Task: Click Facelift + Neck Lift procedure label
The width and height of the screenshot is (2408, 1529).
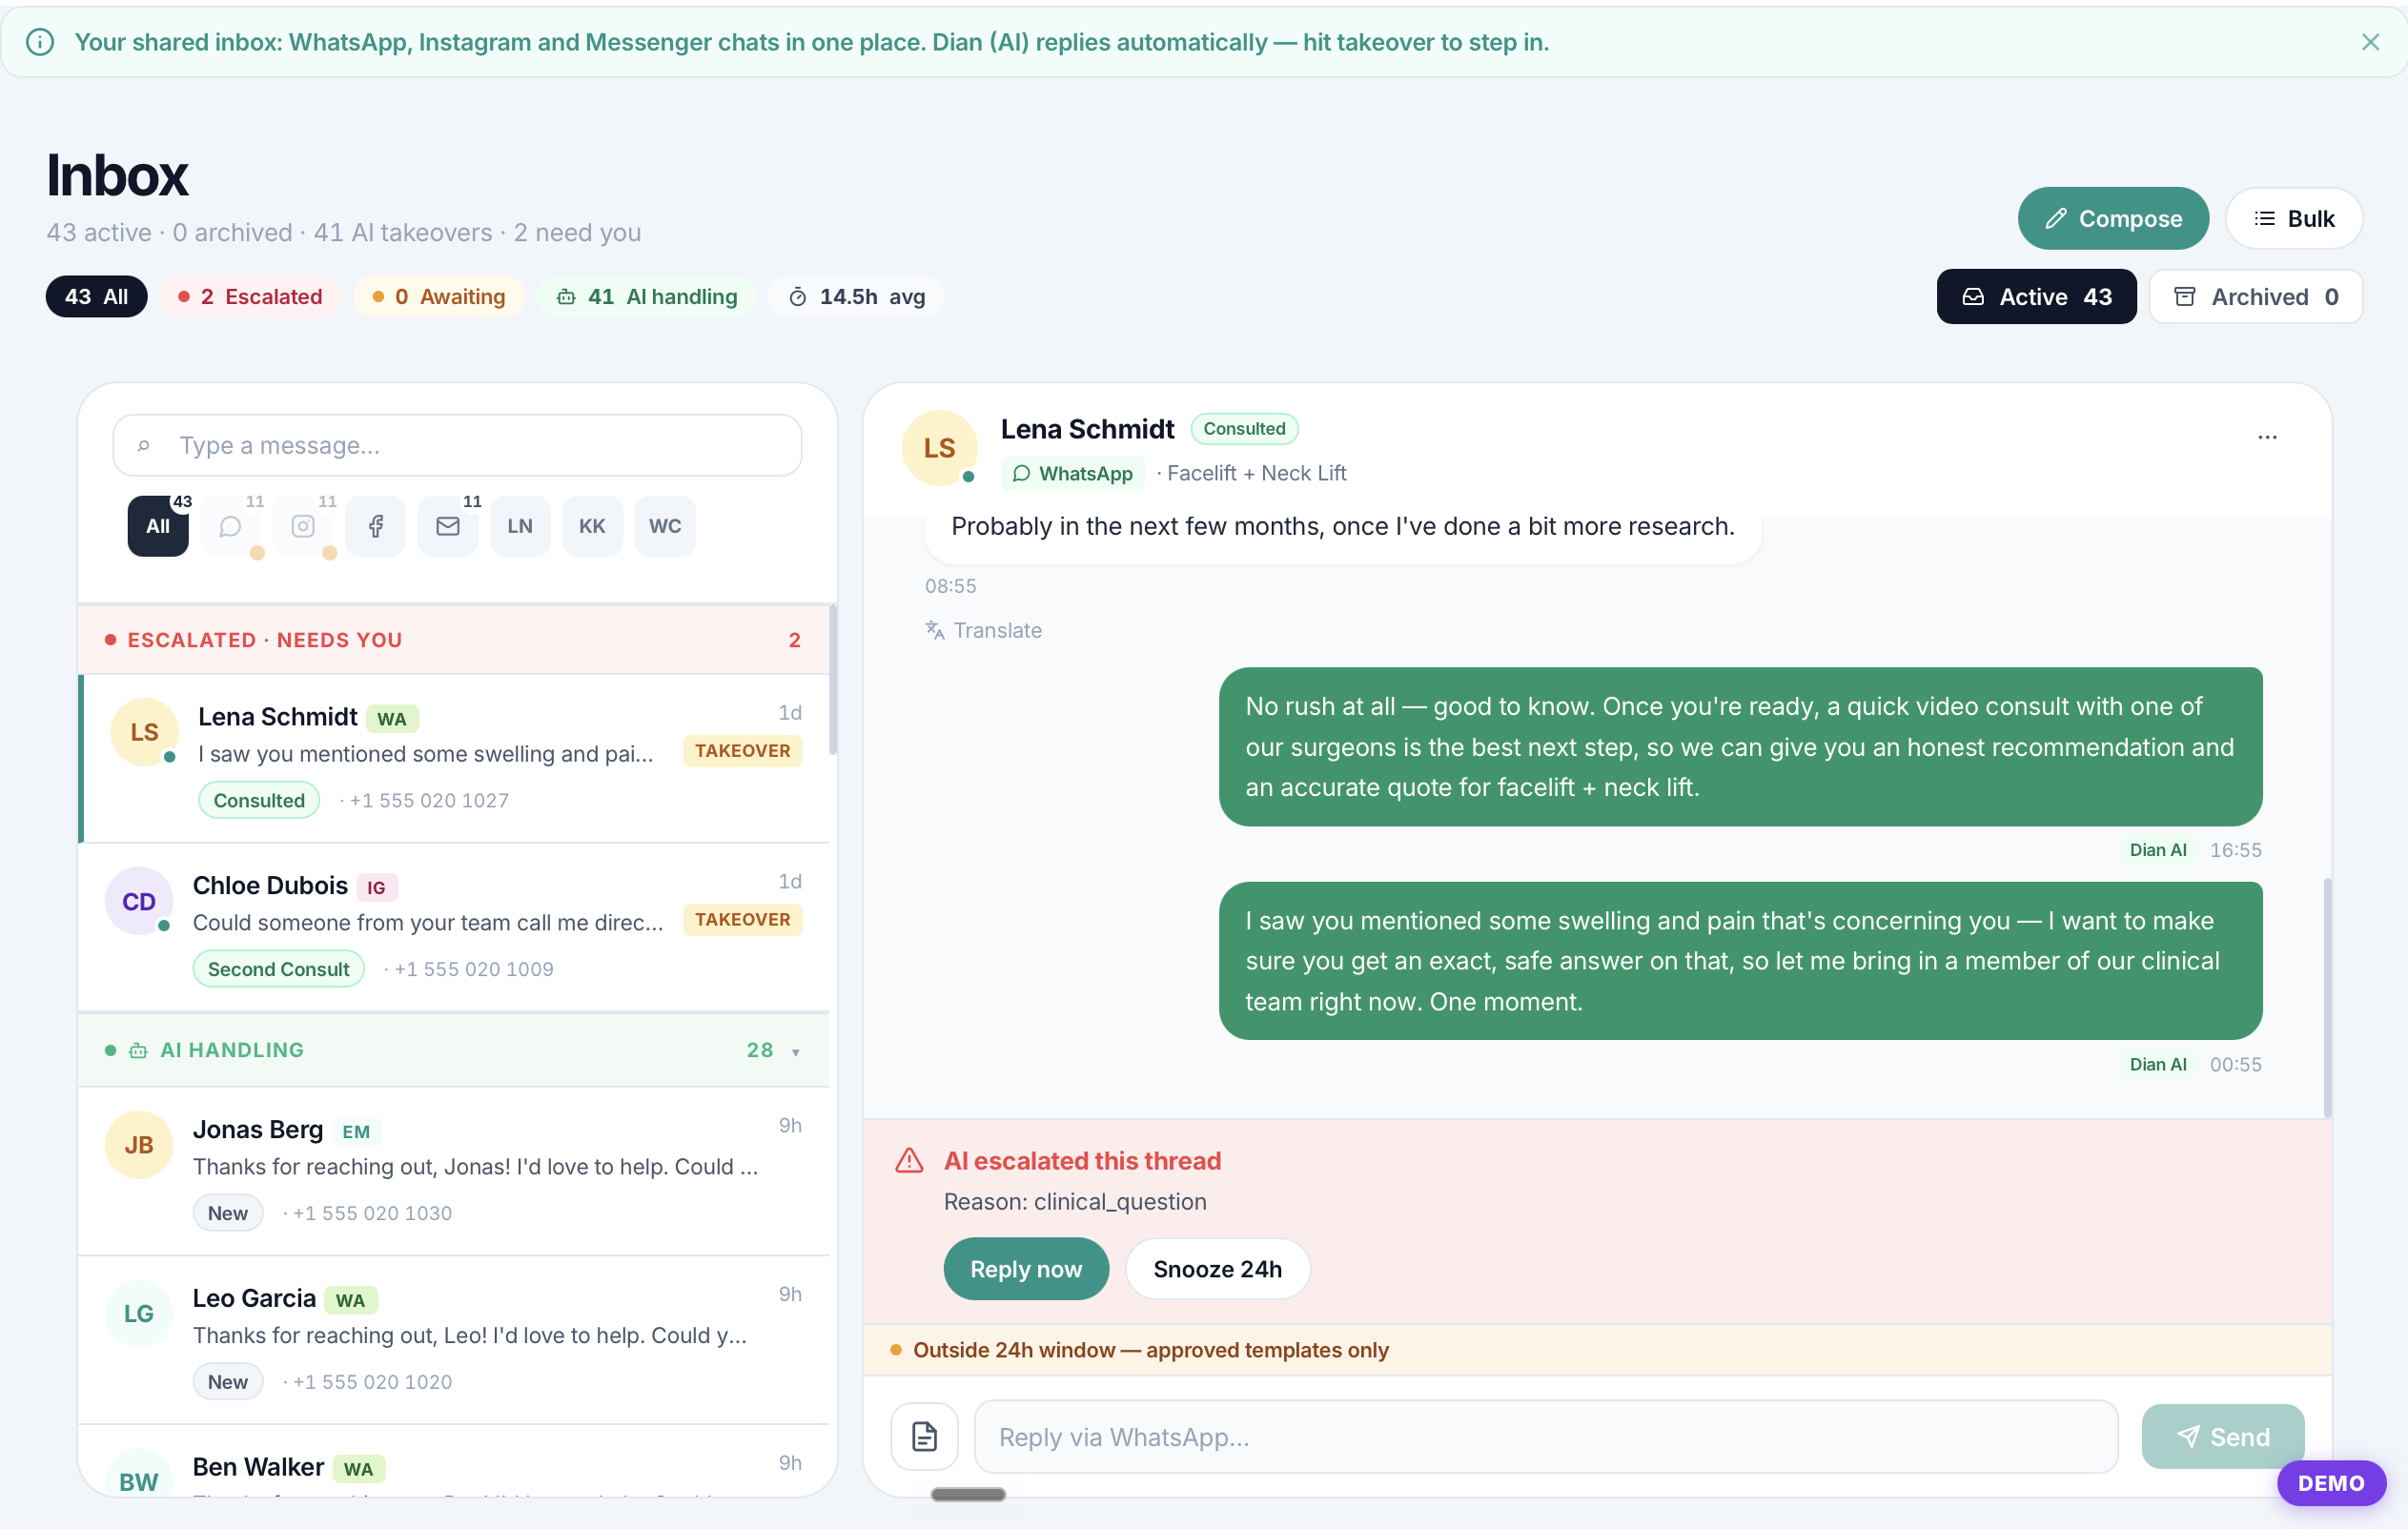Action: point(1256,473)
